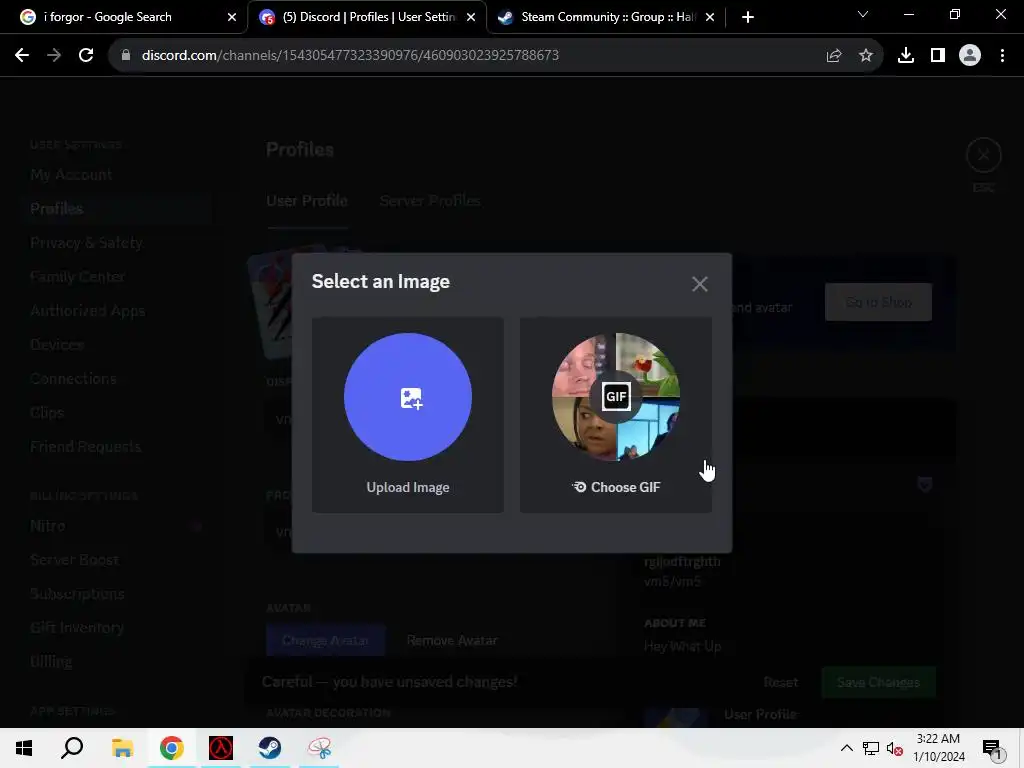Open the Chrome three-dot menu

click(x=1002, y=56)
